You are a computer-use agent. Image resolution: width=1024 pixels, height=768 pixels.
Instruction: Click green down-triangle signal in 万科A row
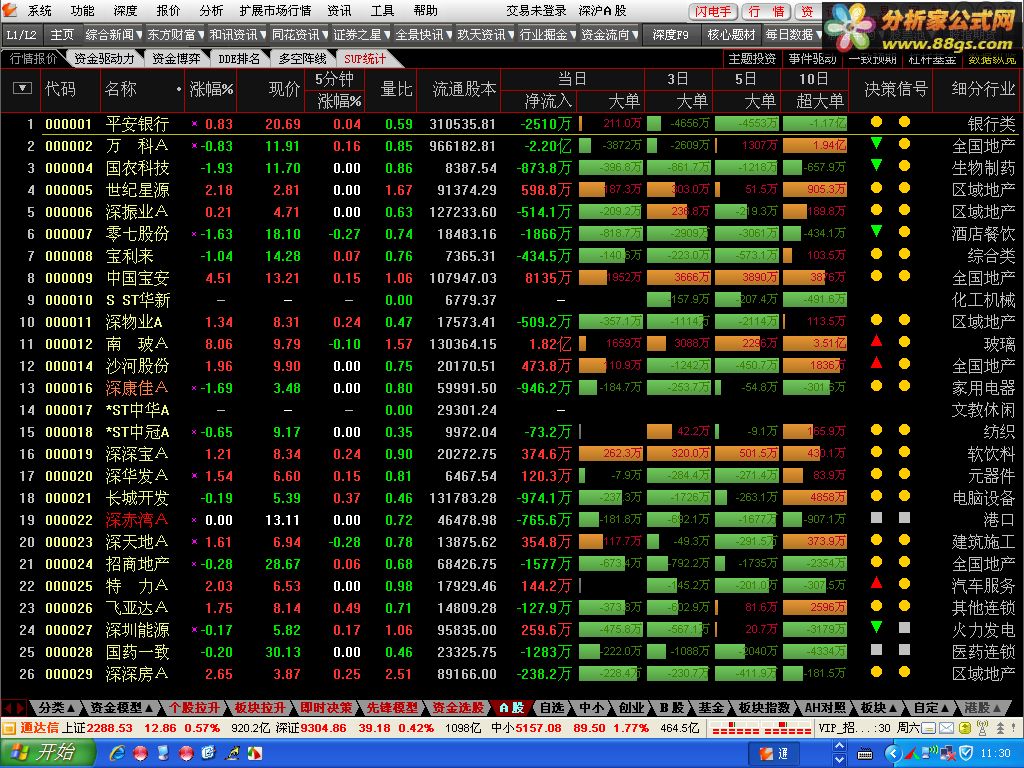point(876,143)
